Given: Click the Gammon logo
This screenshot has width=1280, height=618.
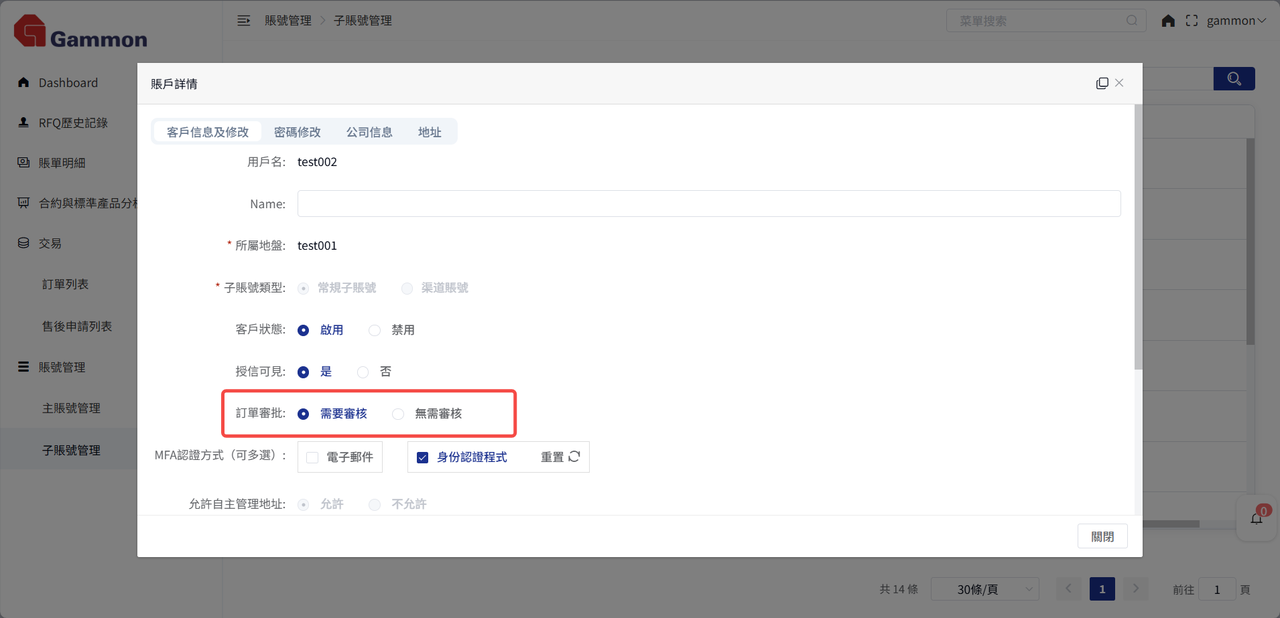Looking at the screenshot, I should tap(80, 32).
